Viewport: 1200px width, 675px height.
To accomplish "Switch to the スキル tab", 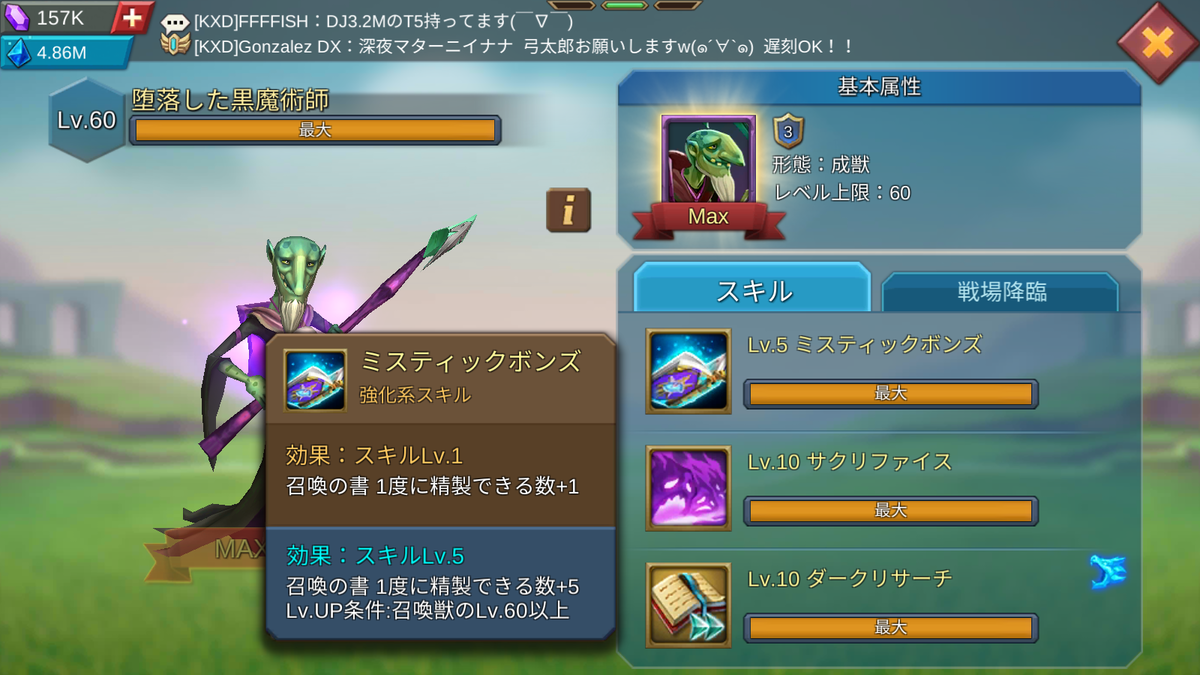I will coord(753,291).
